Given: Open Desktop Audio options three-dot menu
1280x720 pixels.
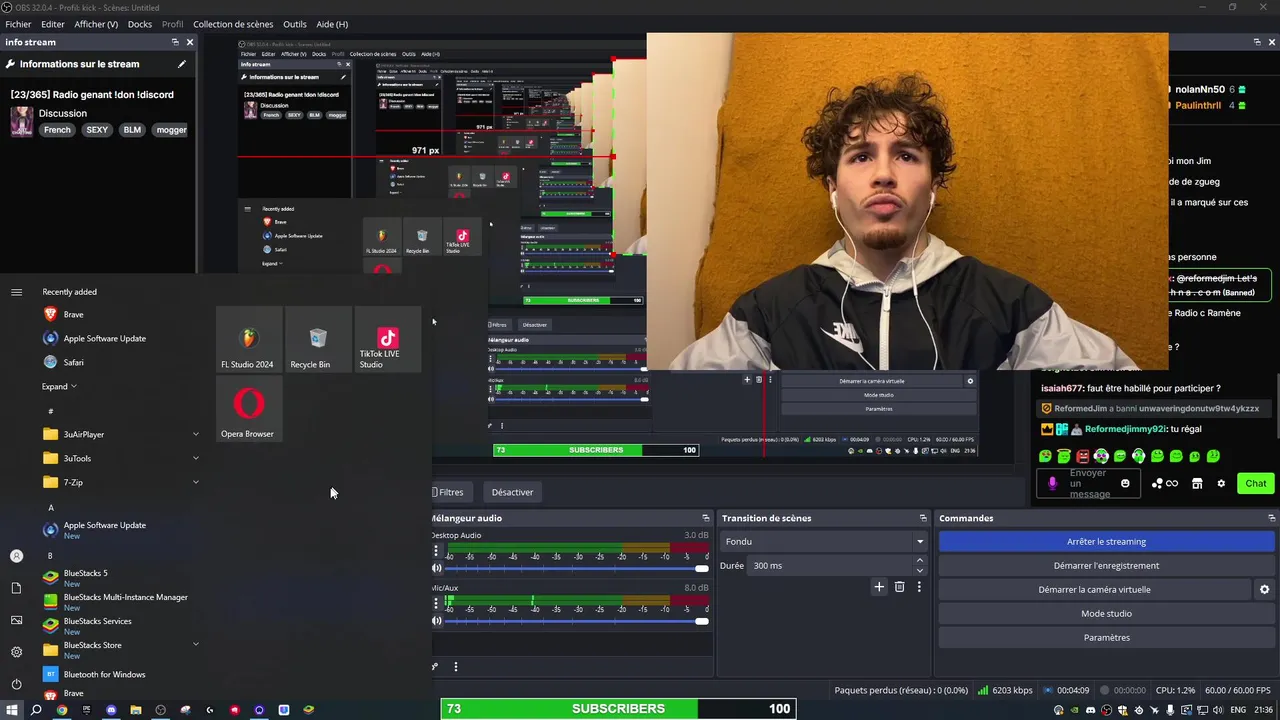Looking at the screenshot, I should pos(436,551).
